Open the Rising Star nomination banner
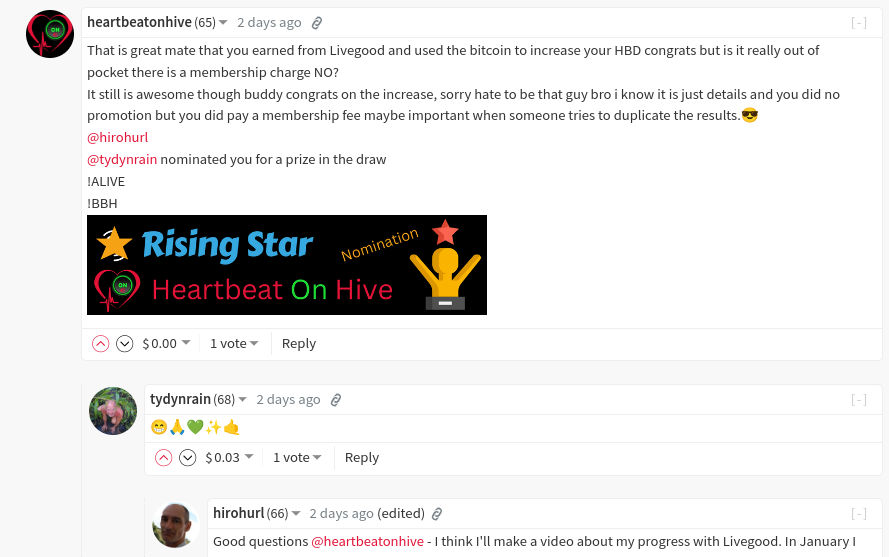The width and height of the screenshot is (889, 557). pyautogui.click(x=287, y=265)
